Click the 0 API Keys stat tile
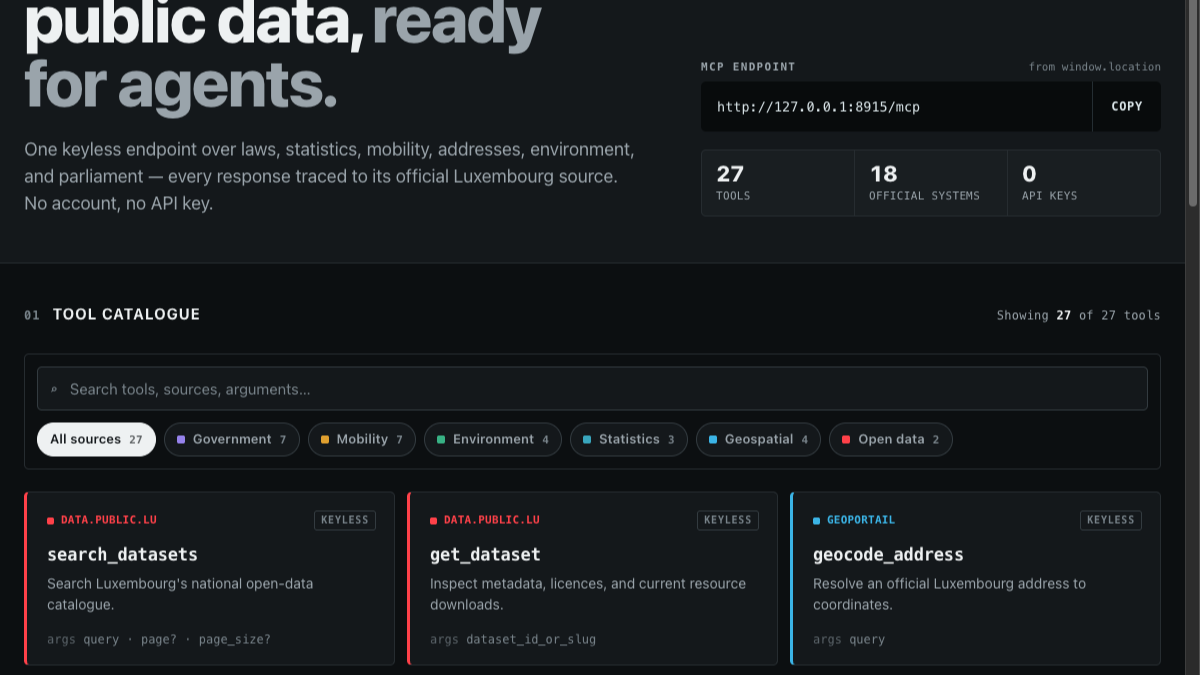This screenshot has height=675, width=1200. (1084, 183)
